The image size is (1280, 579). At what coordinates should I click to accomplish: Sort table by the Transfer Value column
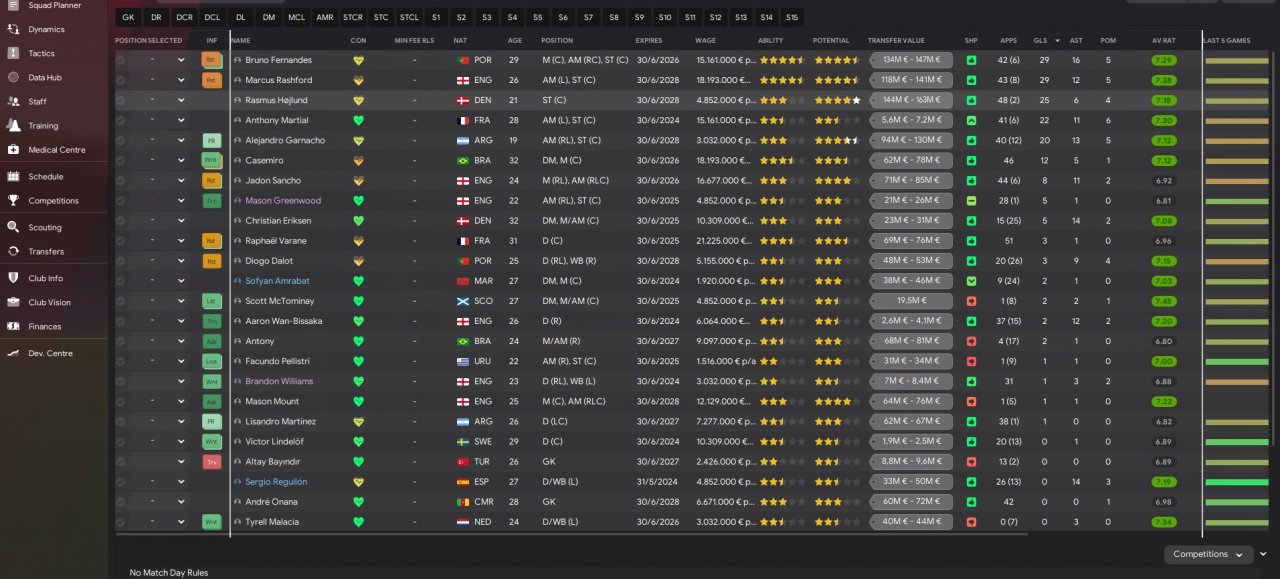(x=896, y=41)
